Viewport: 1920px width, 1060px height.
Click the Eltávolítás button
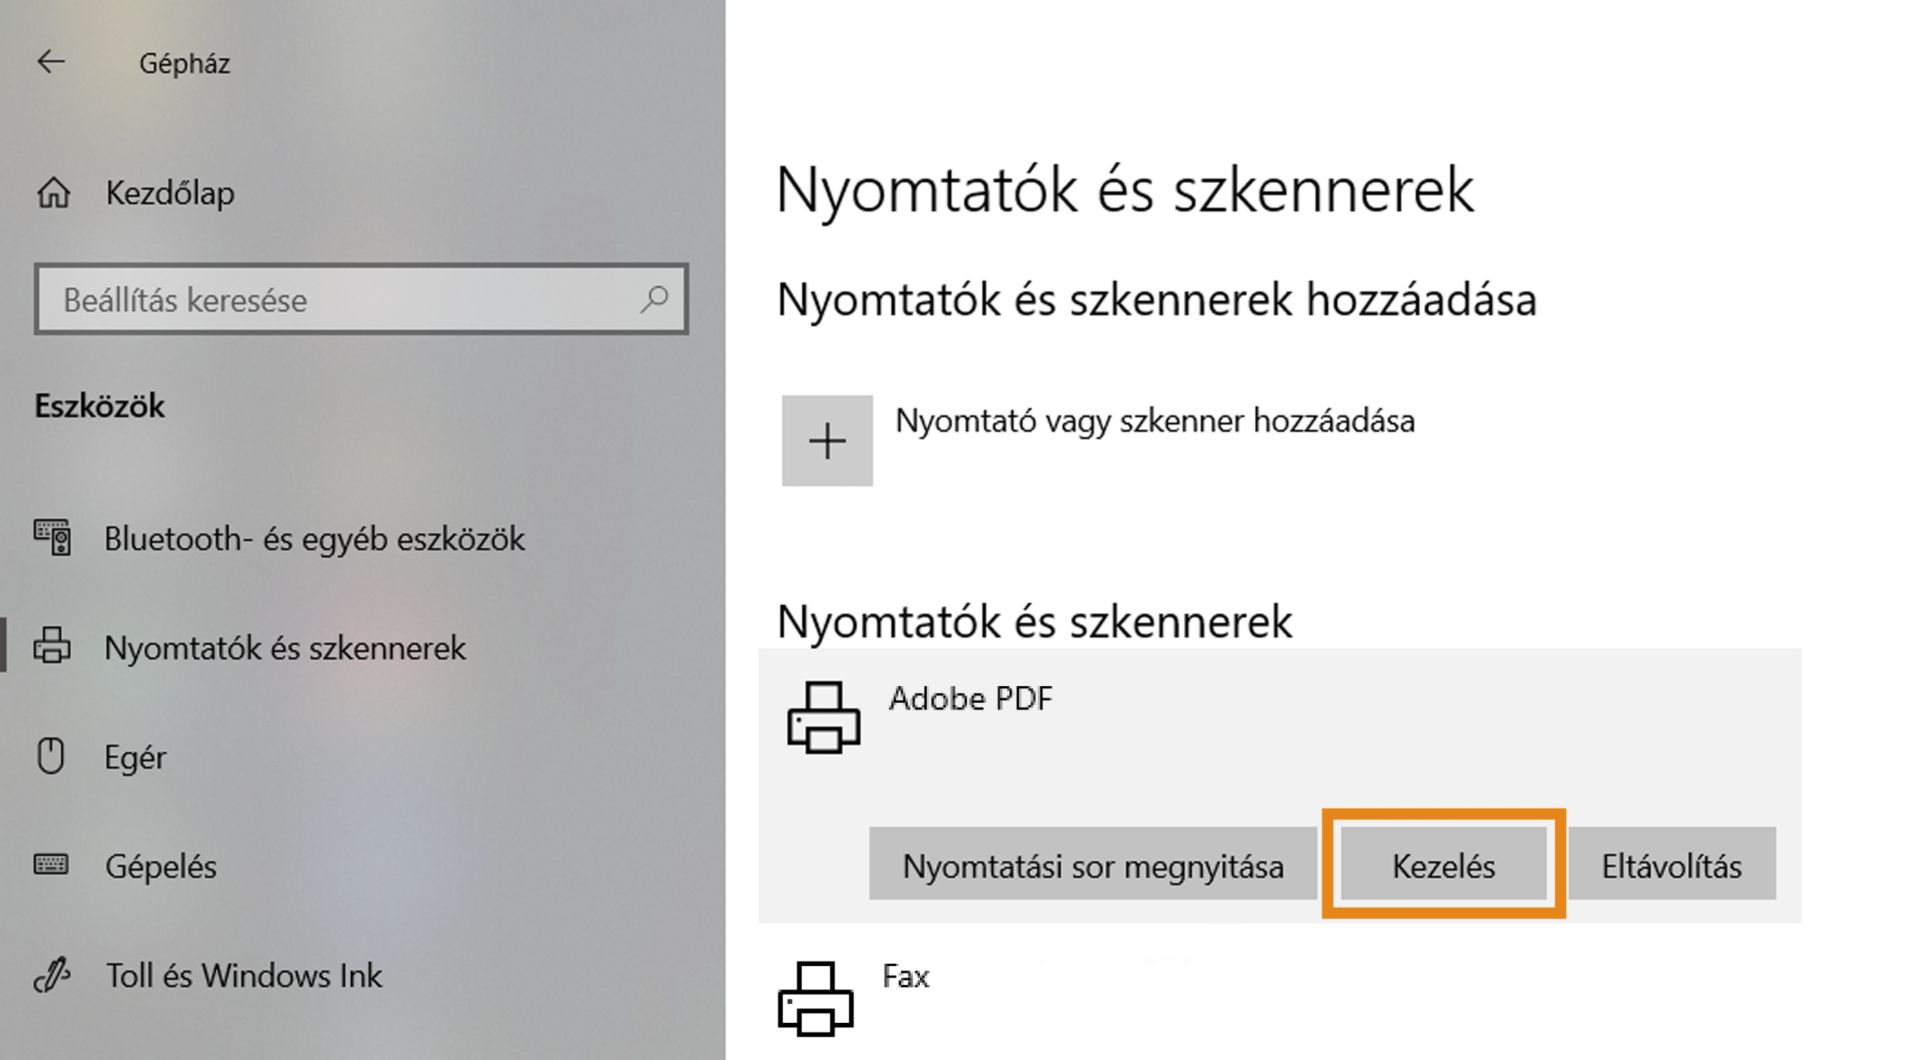1673,865
